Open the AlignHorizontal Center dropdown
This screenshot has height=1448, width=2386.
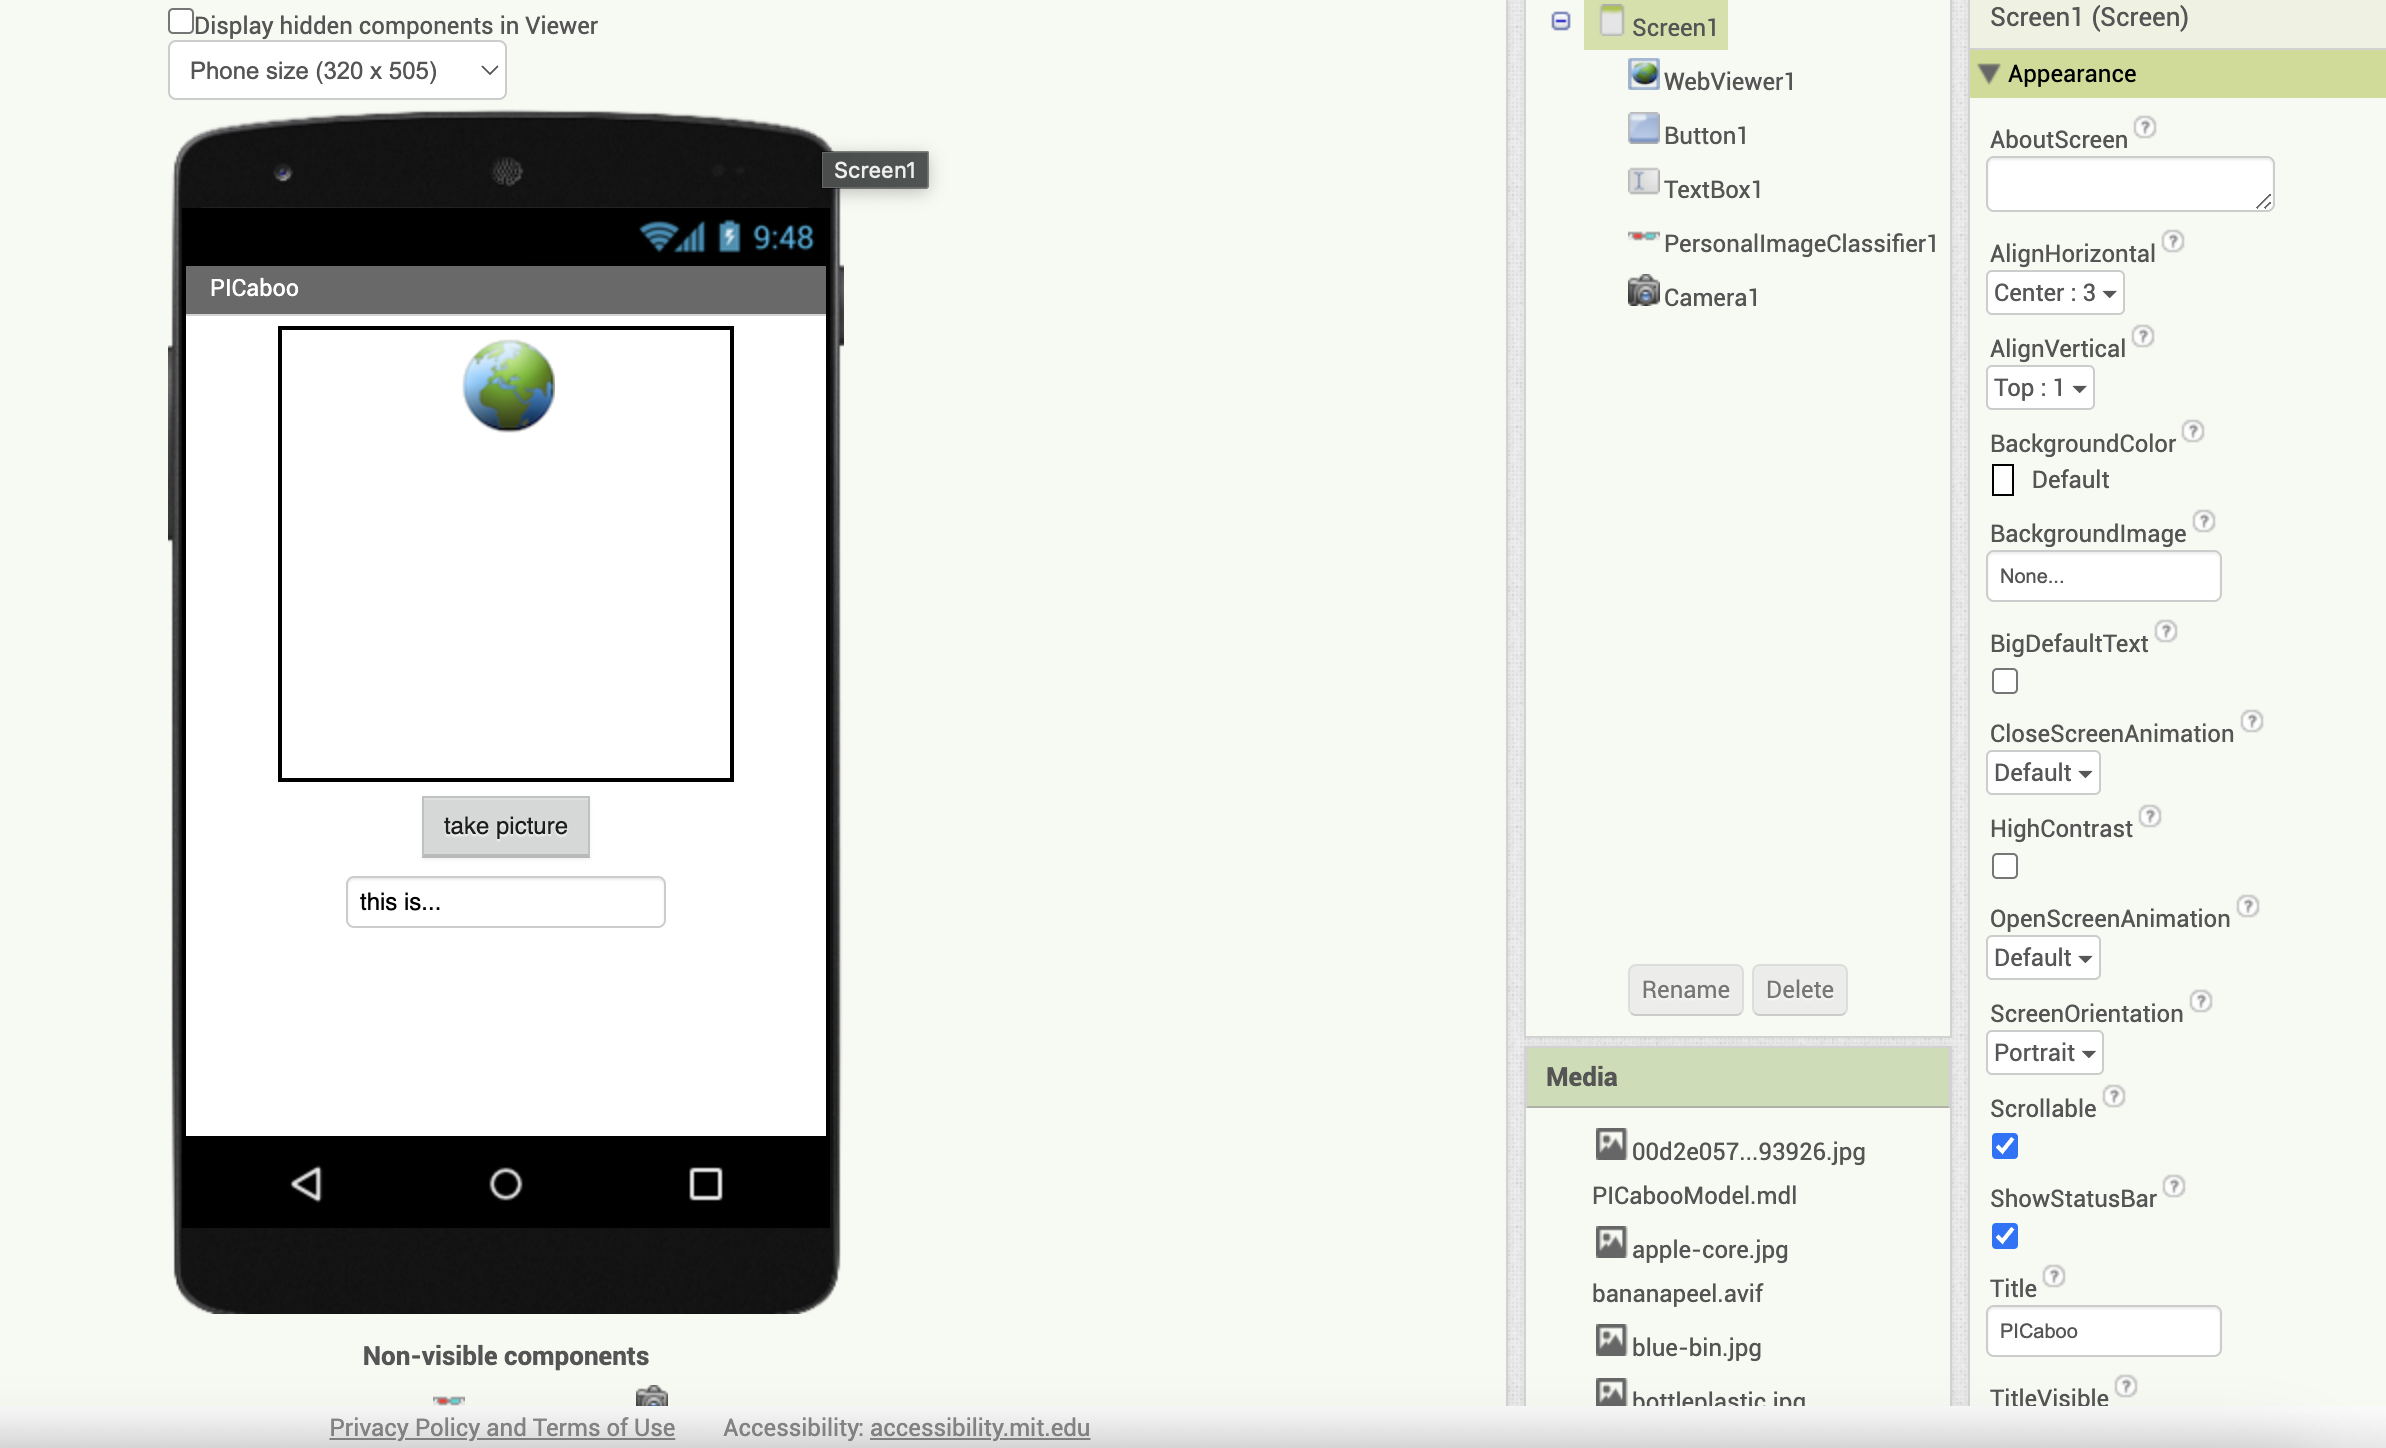(2054, 293)
